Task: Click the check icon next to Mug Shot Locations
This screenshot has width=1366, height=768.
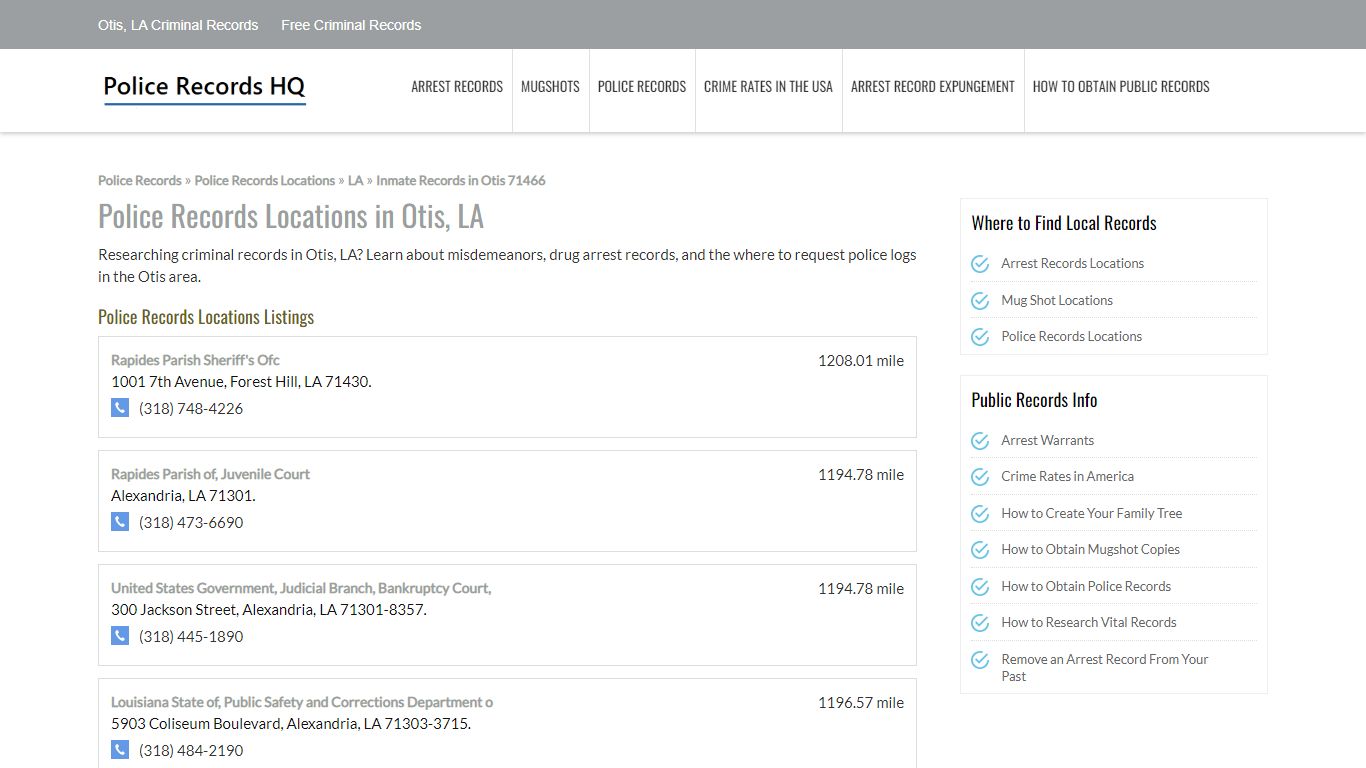Action: point(980,300)
